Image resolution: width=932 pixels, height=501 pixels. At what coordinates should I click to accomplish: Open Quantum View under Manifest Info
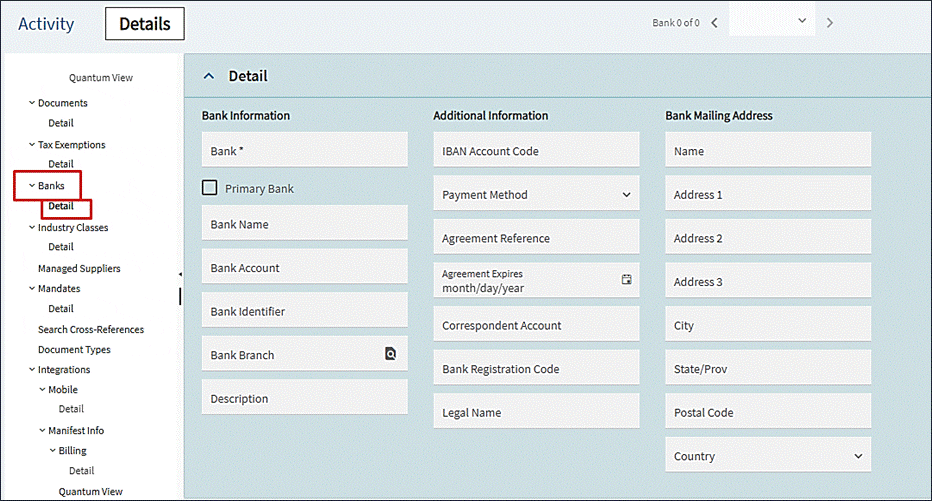coord(90,491)
